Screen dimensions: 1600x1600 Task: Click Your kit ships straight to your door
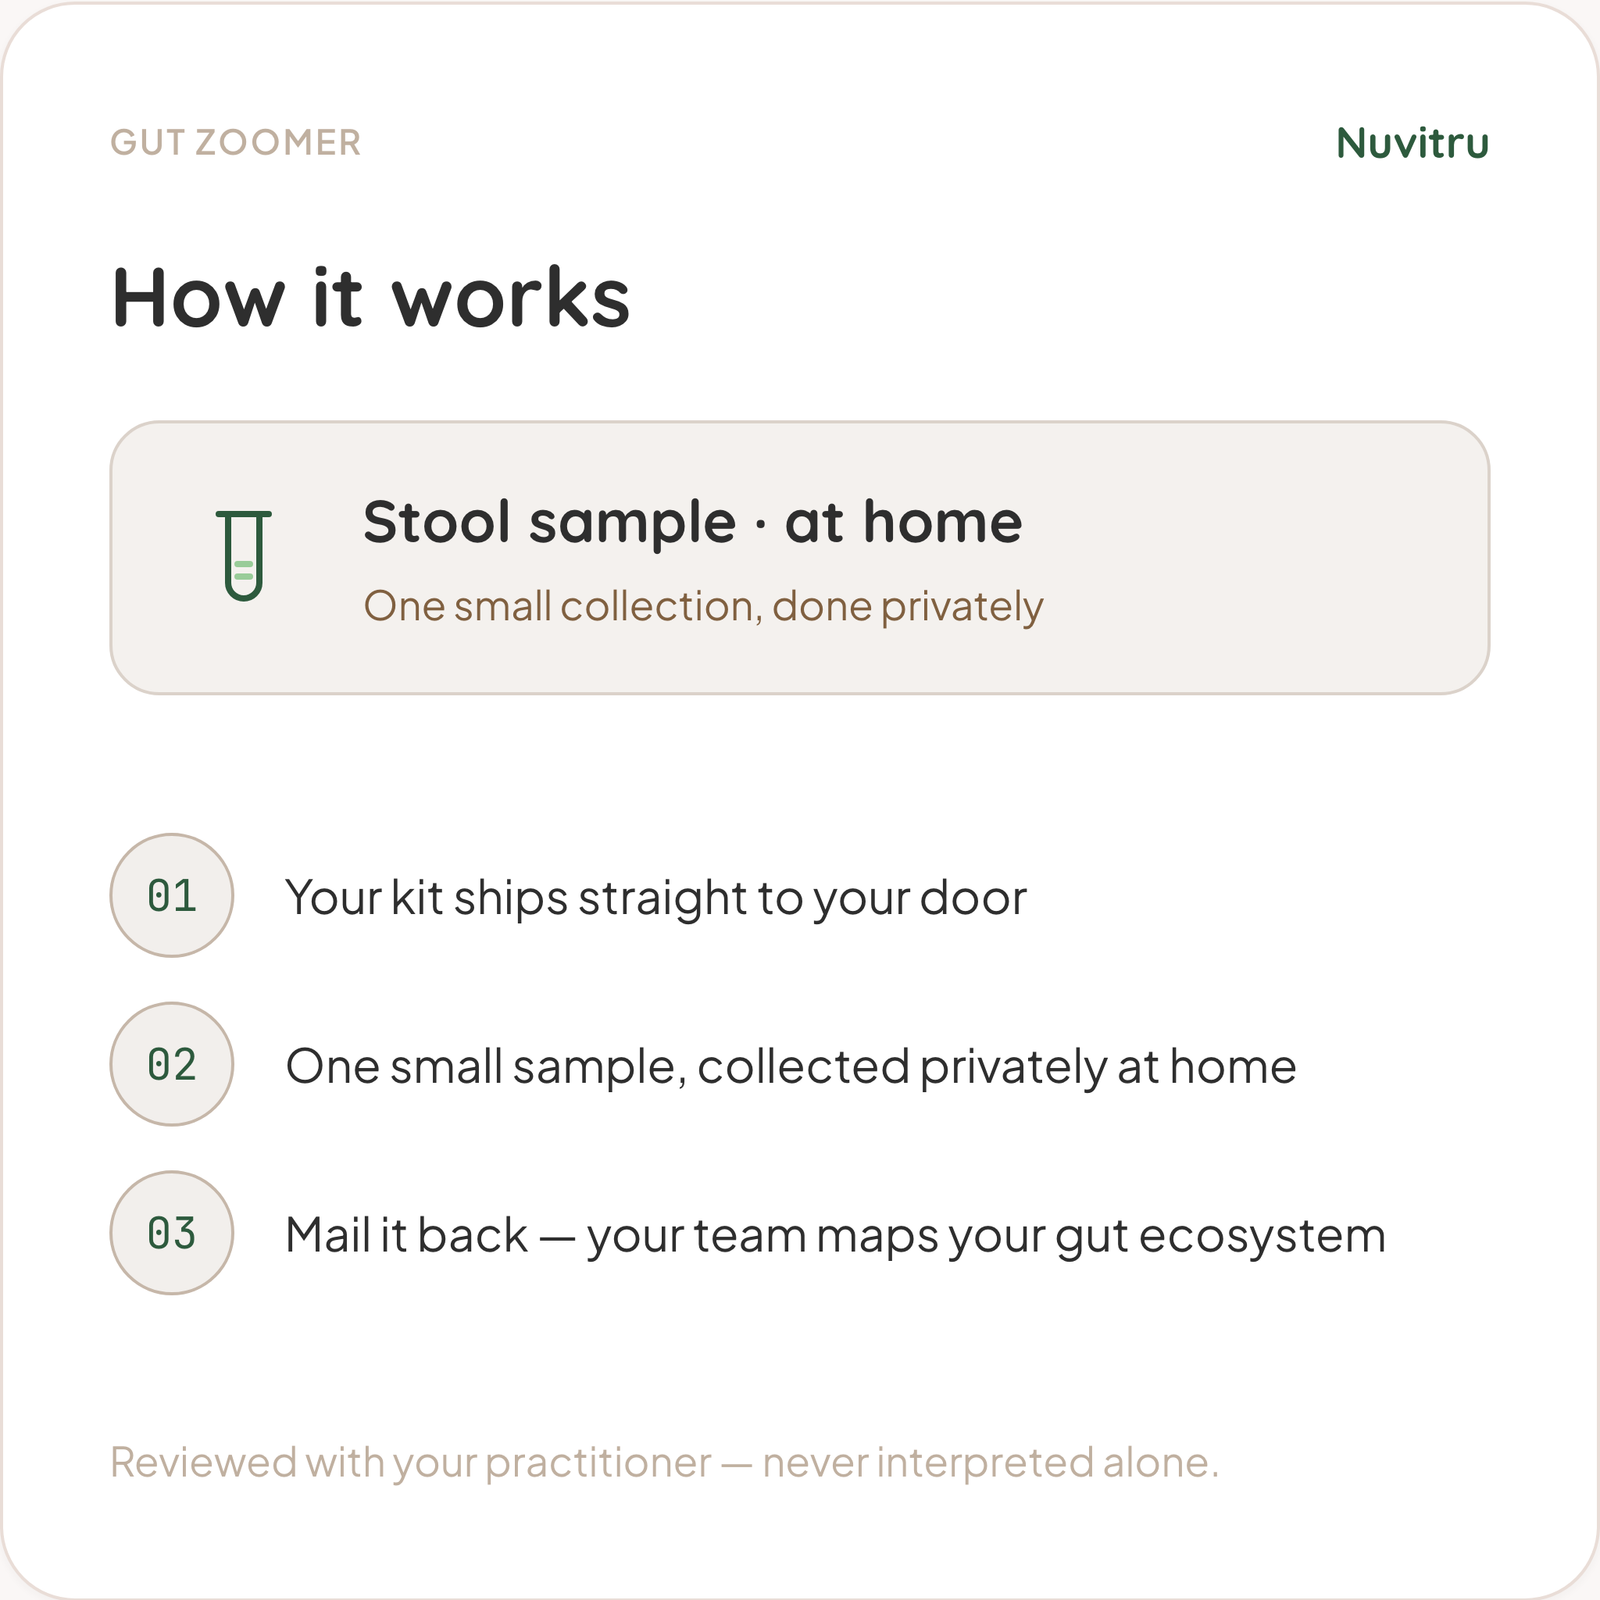[656, 898]
